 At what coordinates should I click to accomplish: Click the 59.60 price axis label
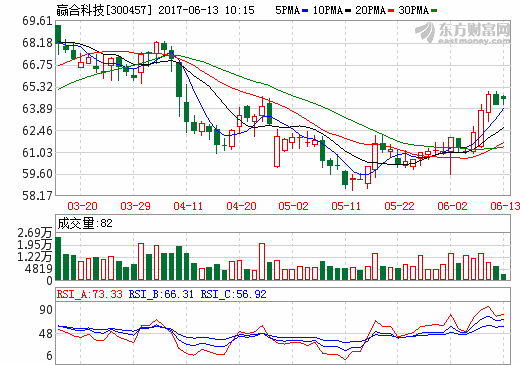pos(37,174)
